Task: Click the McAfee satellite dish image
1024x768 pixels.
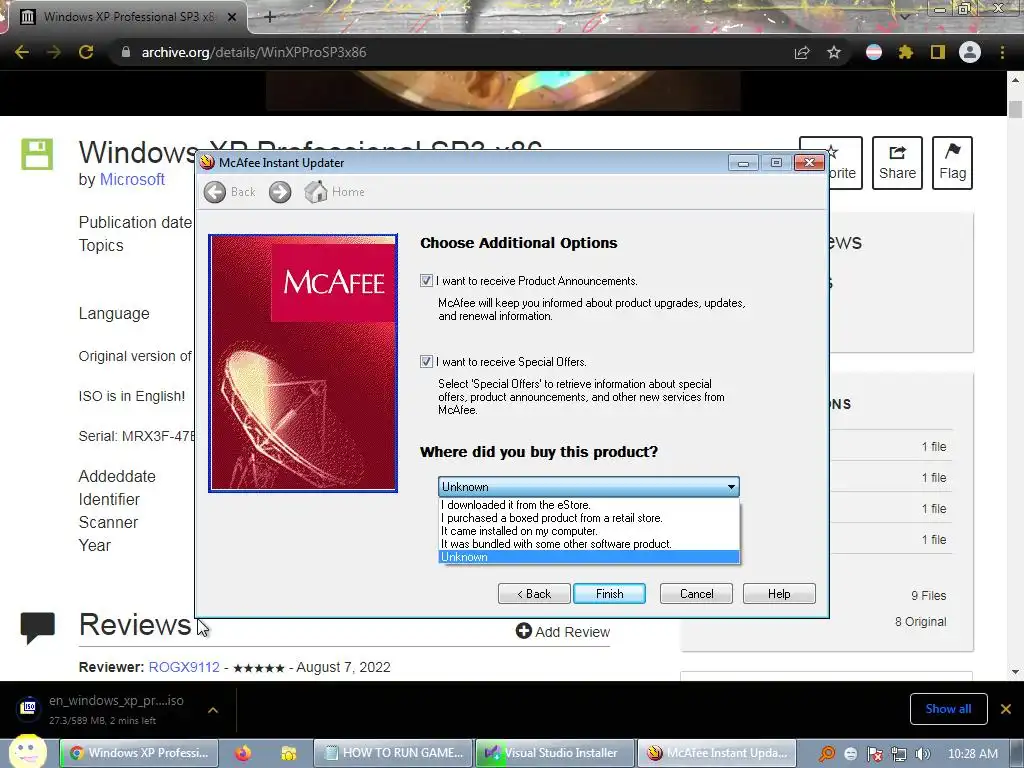Action: click(303, 363)
